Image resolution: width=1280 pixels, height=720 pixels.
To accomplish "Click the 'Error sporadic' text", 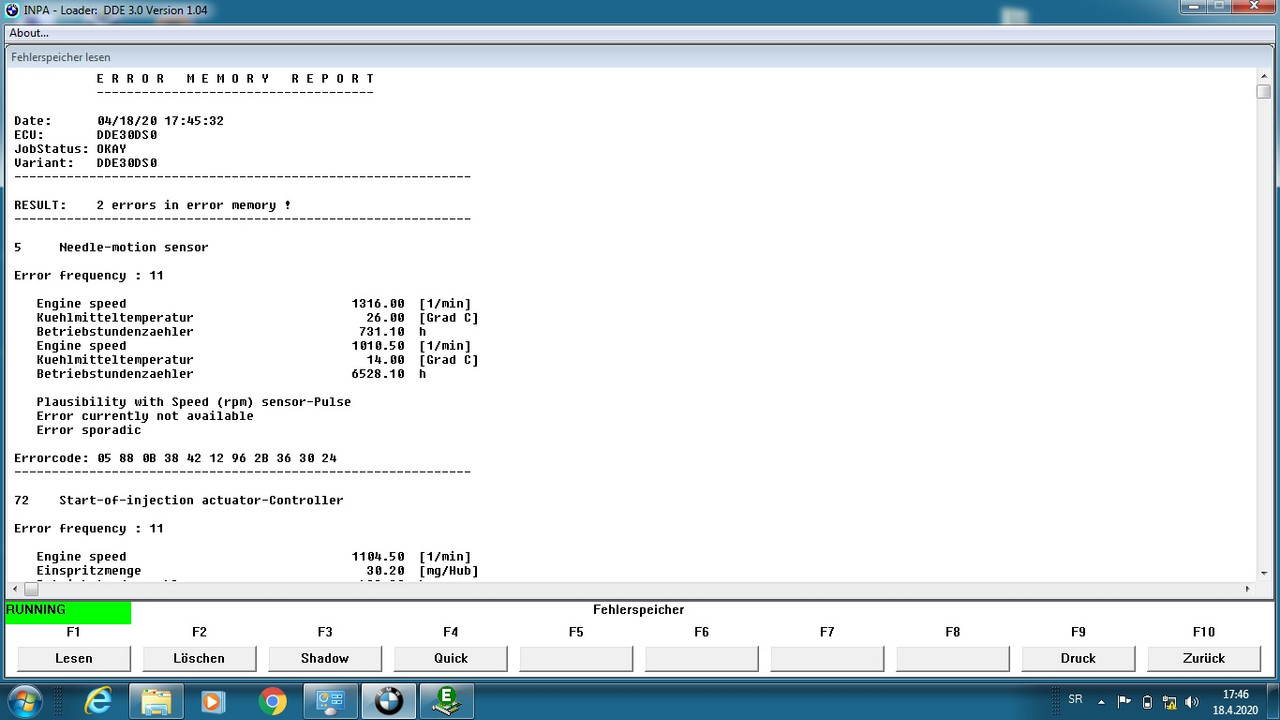I will point(89,429).
